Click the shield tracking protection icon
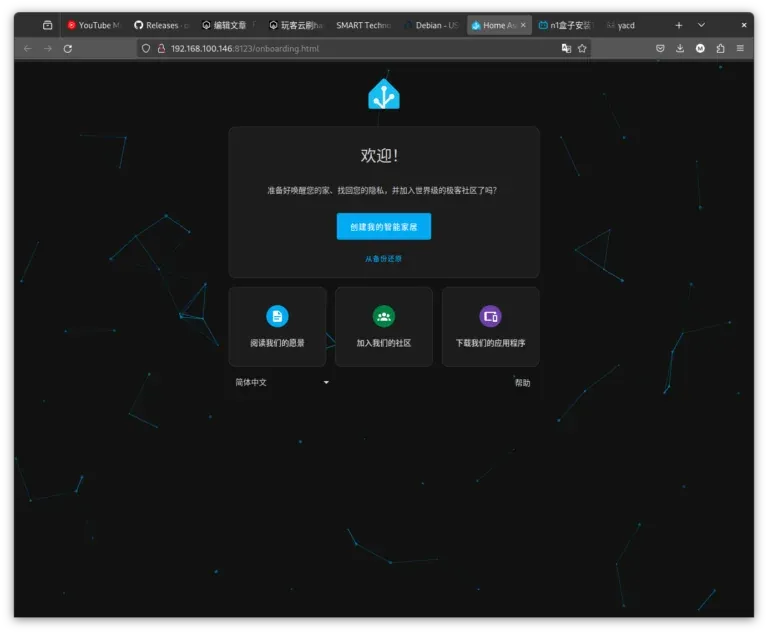 pos(146,49)
